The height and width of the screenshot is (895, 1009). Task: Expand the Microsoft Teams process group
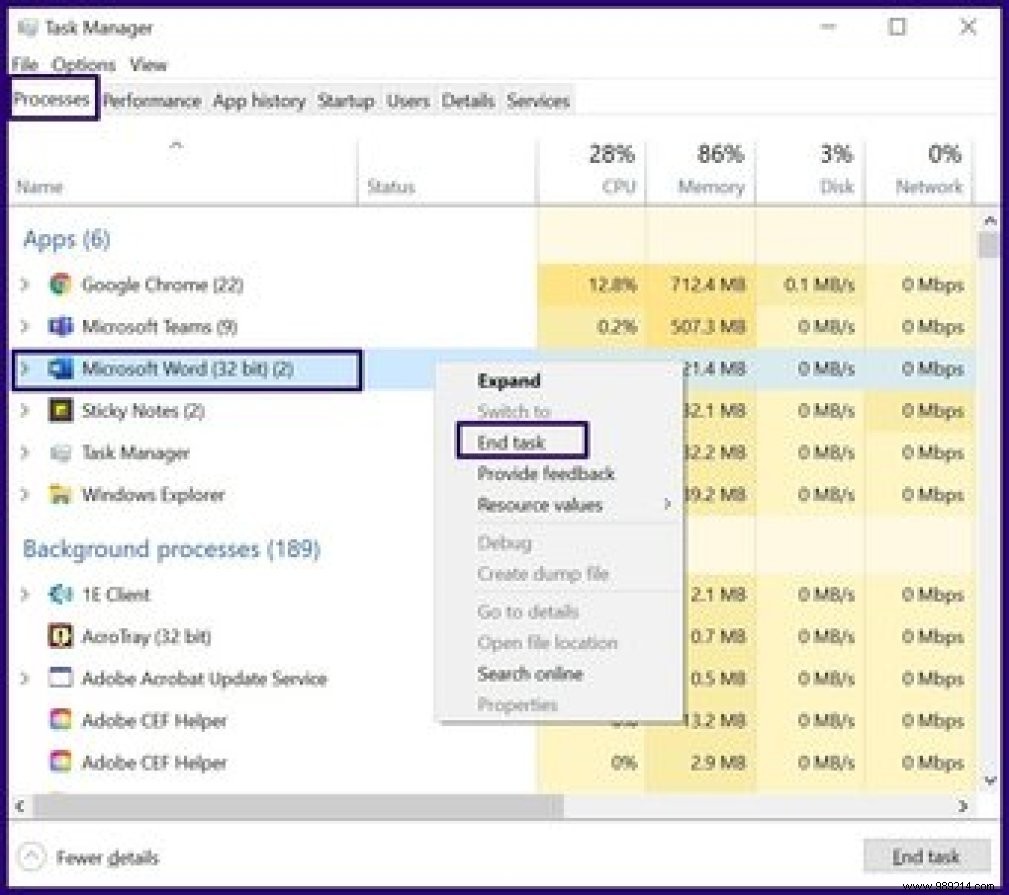[x=25, y=327]
